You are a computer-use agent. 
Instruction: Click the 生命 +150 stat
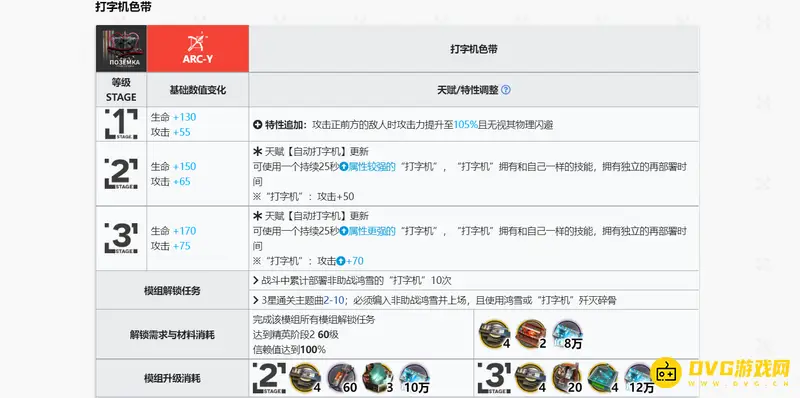(x=173, y=166)
